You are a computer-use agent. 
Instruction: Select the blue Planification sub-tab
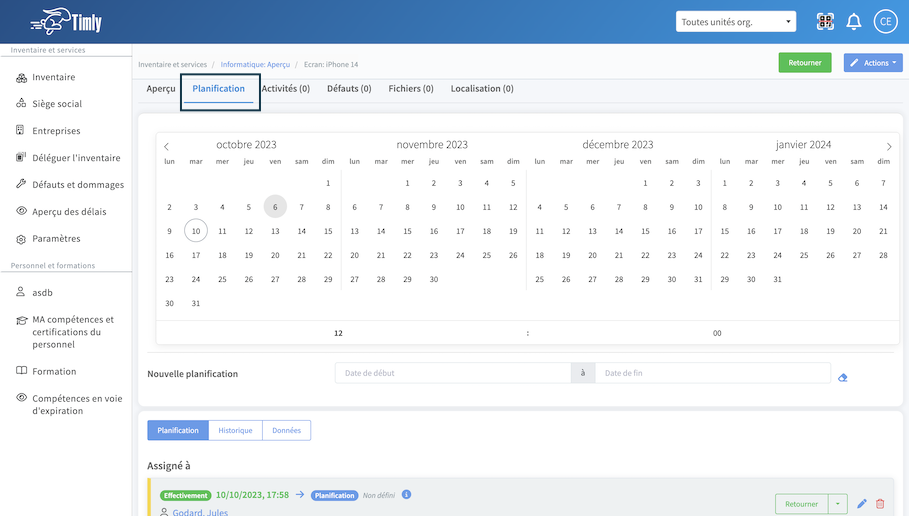178,430
